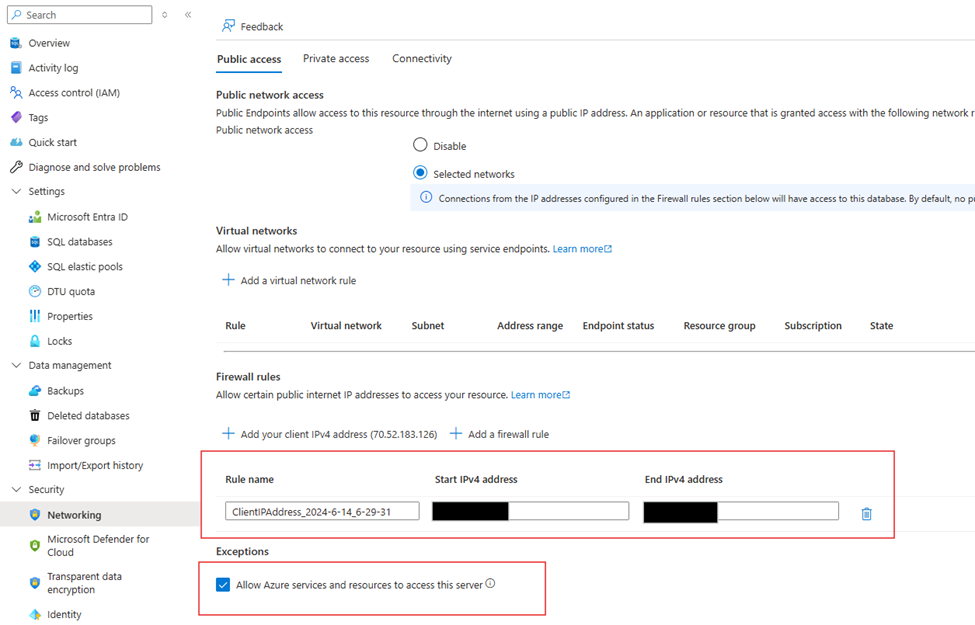
Task: Switch to the Private access tab
Action: [x=336, y=58]
